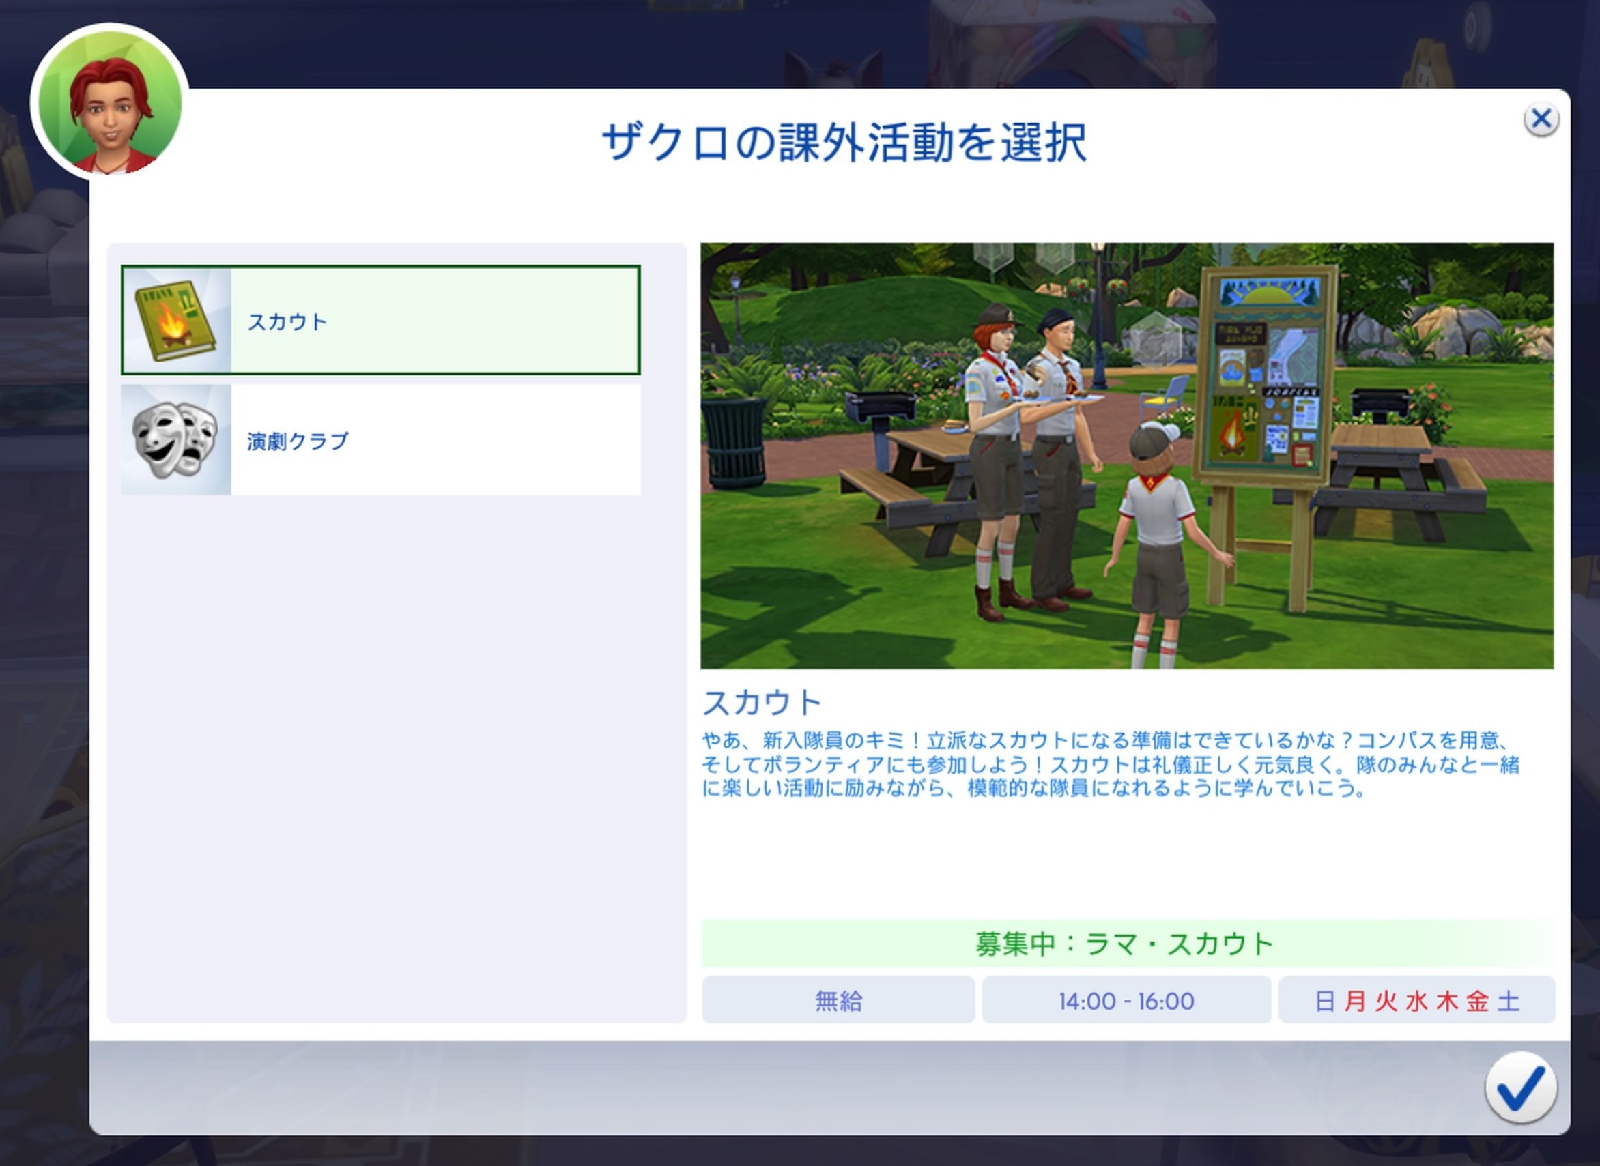Image resolution: width=1600 pixels, height=1166 pixels.
Task: Click the スカウト description heading
Action: pos(762,703)
